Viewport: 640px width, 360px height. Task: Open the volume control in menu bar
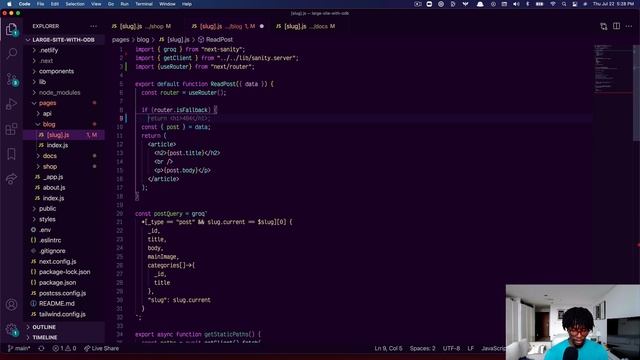click(516, 4)
